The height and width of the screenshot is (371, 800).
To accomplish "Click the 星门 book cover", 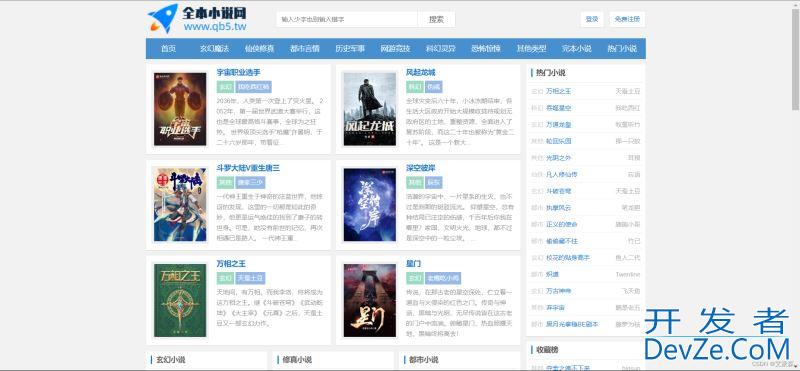I will click(x=369, y=300).
